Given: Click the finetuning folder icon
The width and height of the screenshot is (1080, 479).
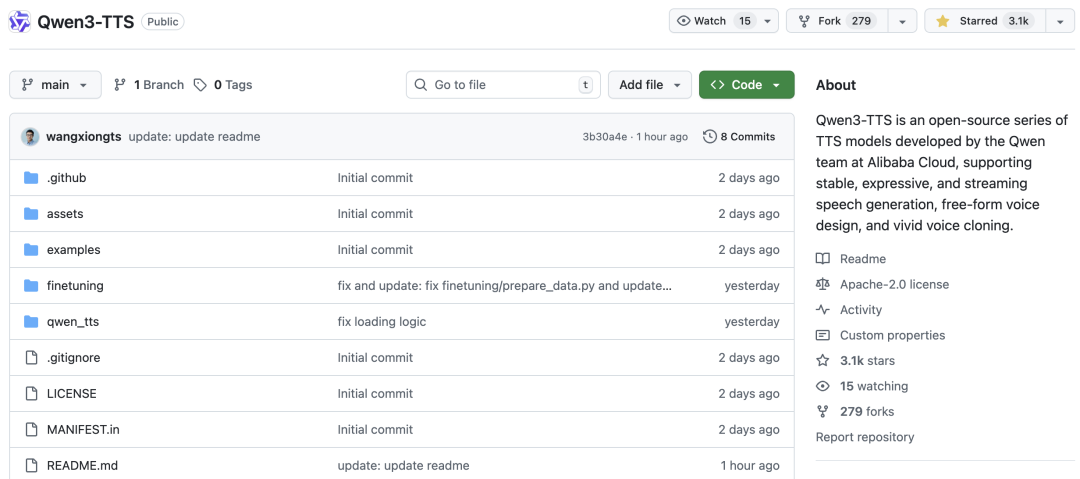Looking at the screenshot, I should coord(30,285).
